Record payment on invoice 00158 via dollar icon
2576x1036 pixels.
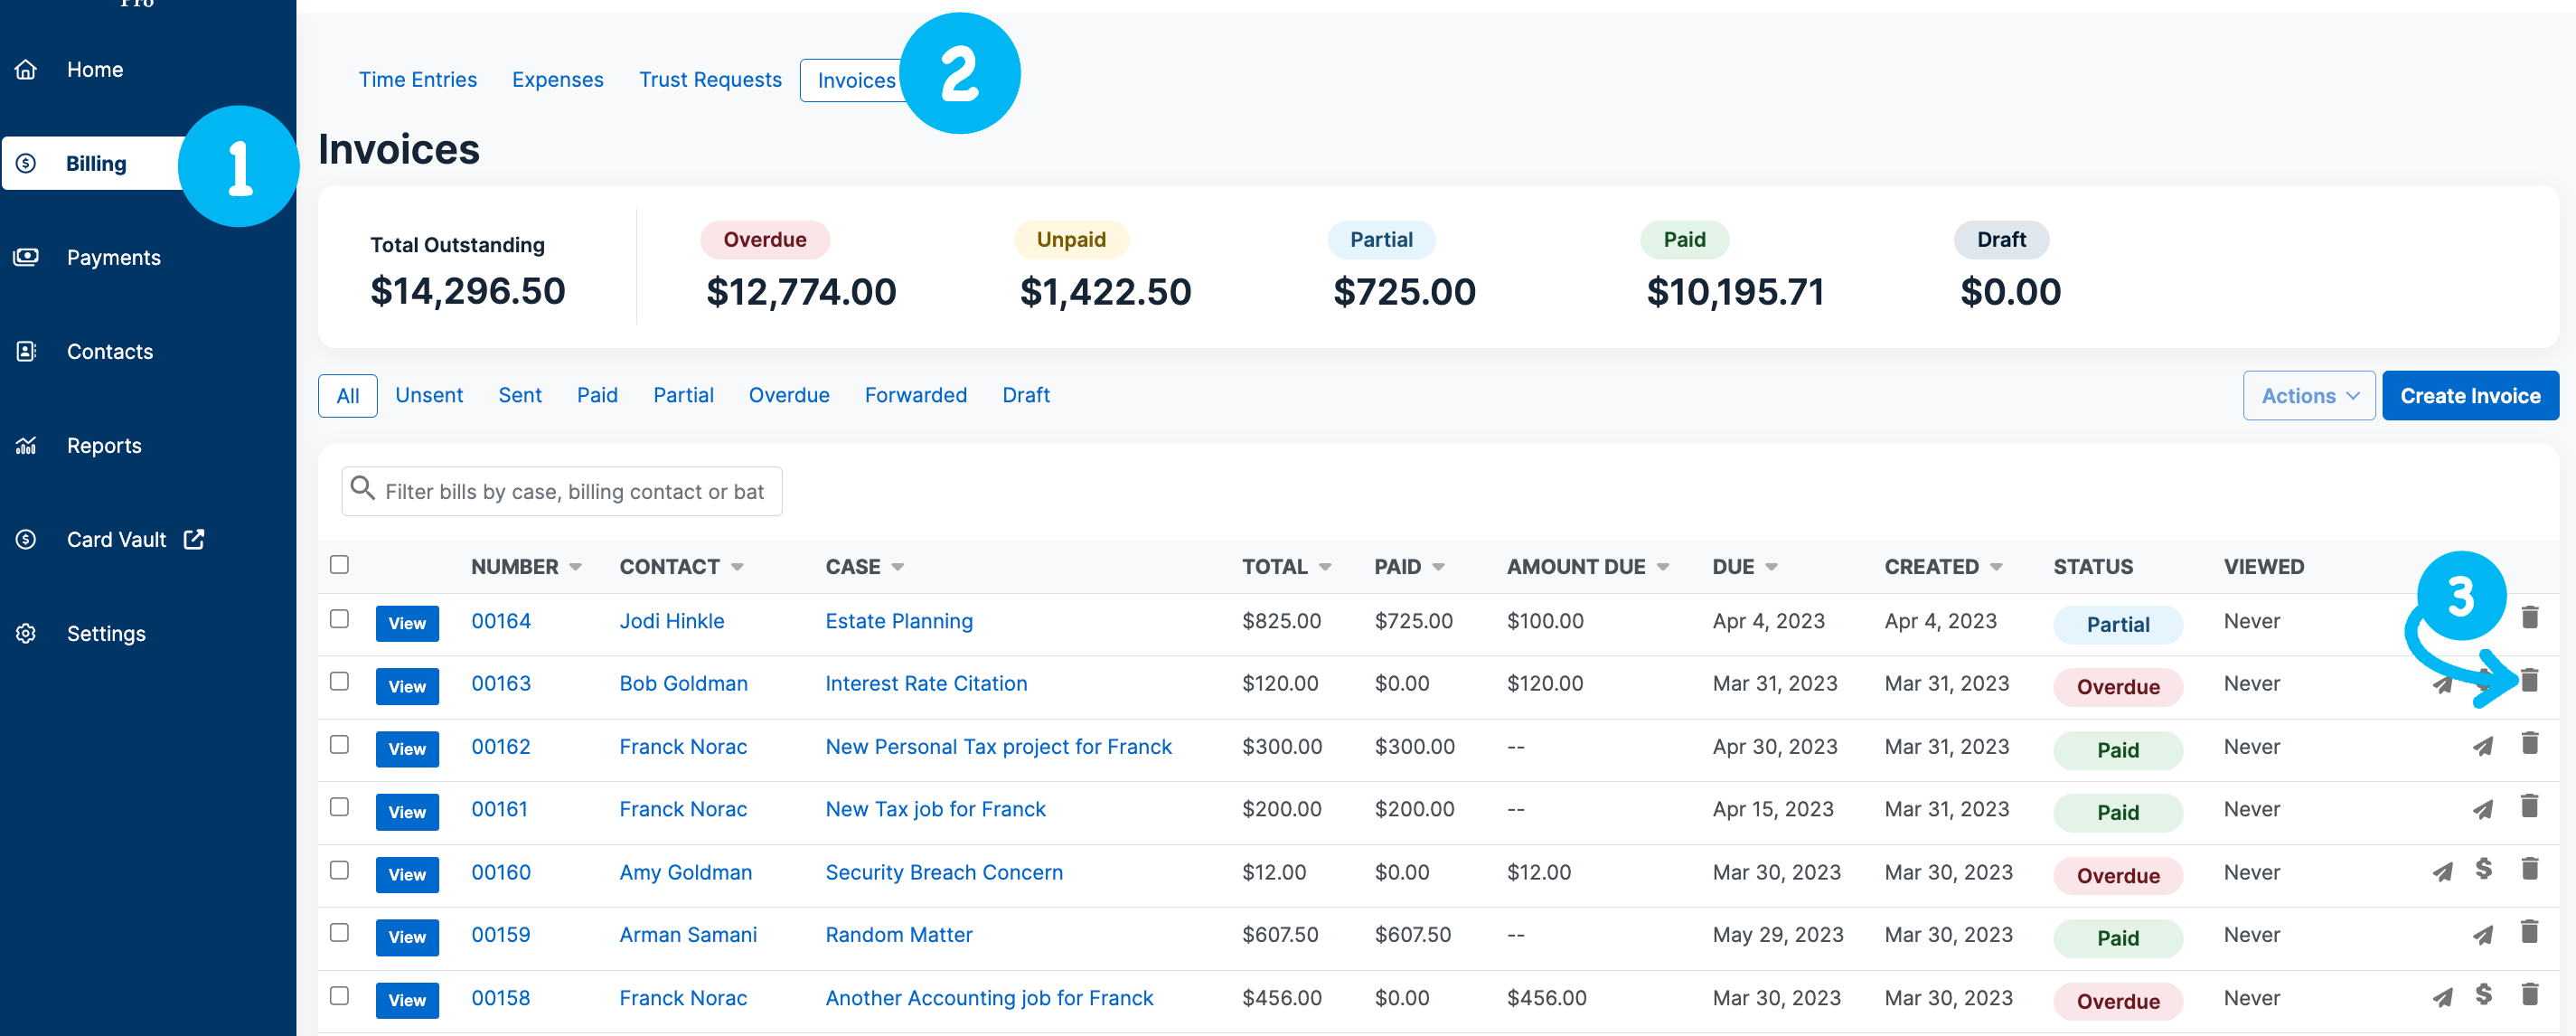(x=2485, y=996)
